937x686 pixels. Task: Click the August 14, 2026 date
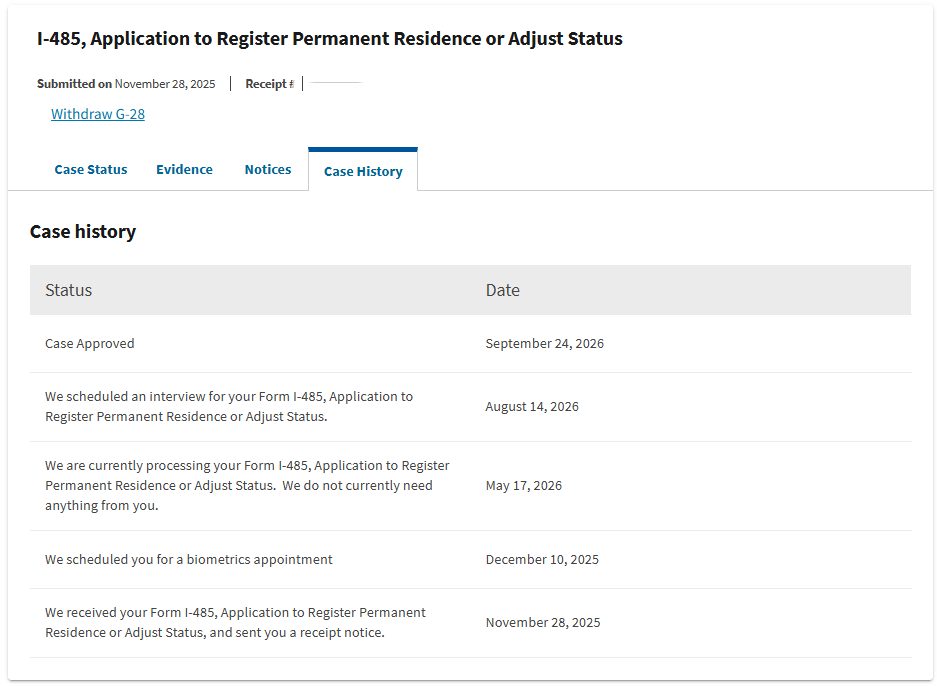(x=532, y=407)
